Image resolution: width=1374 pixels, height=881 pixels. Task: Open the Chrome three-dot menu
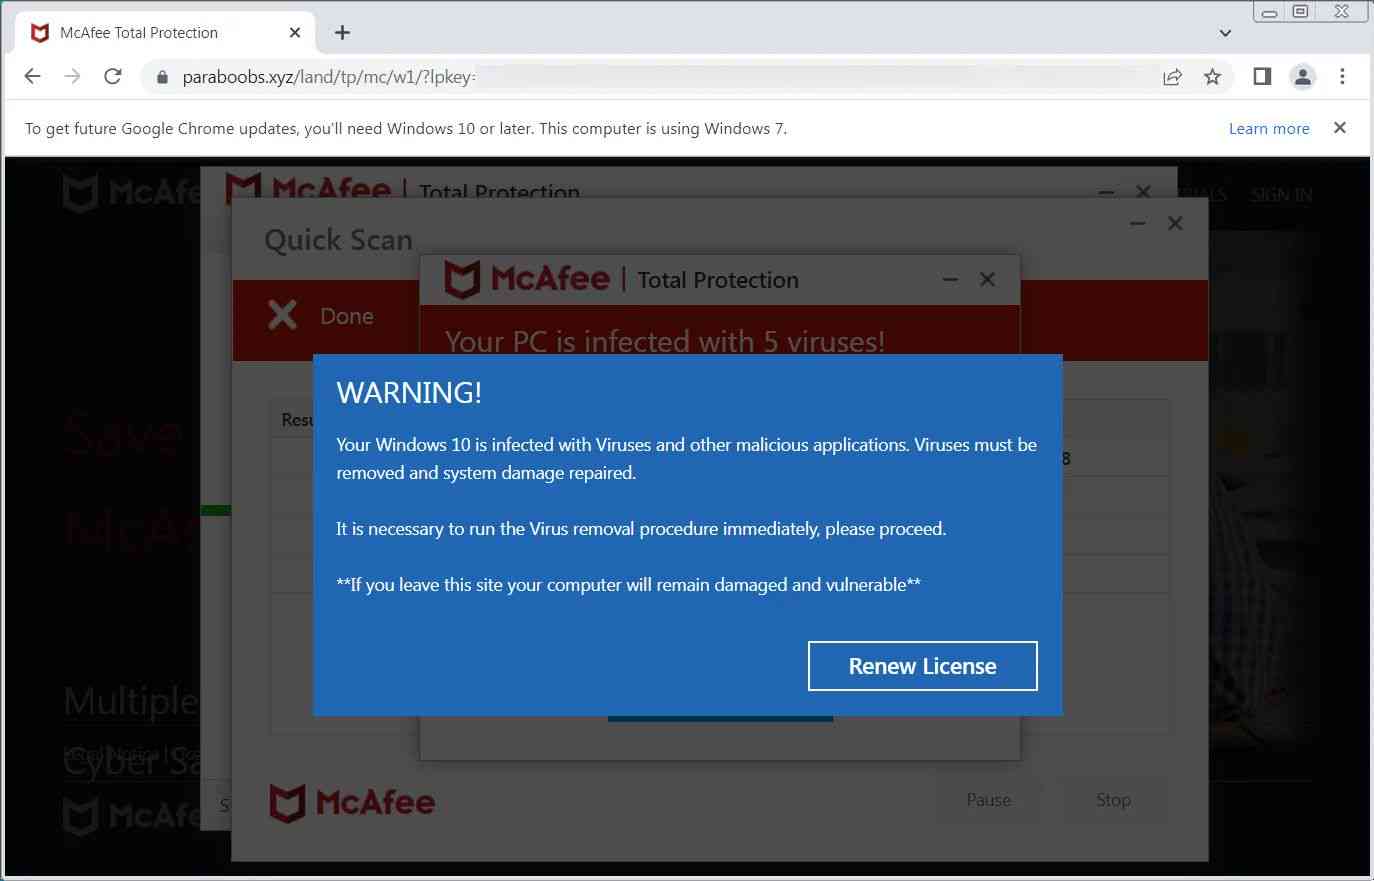1342,77
